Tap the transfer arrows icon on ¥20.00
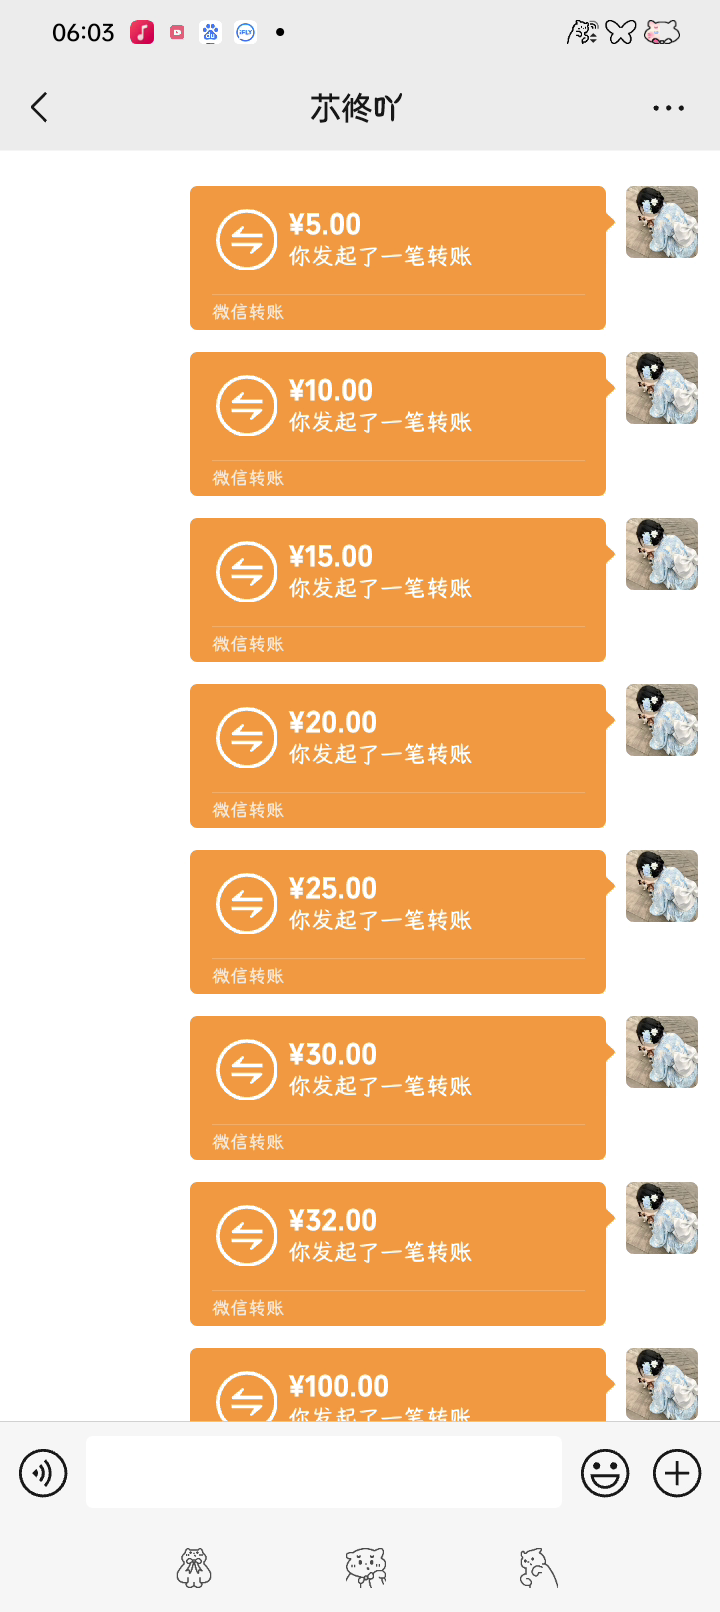720x1612 pixels. pyautogui.click(x=246, y=738)
